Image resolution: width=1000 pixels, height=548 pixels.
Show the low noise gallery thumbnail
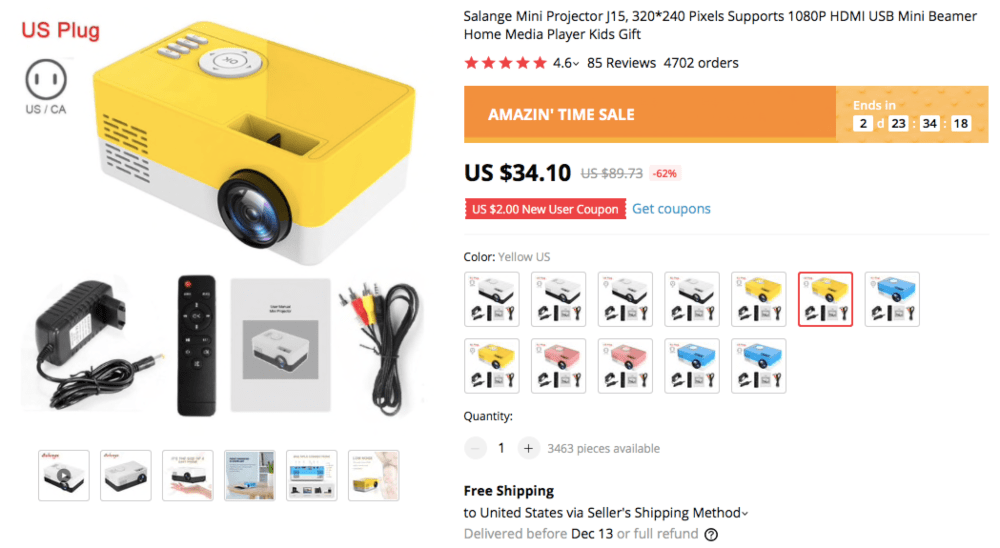click(374, 475)
